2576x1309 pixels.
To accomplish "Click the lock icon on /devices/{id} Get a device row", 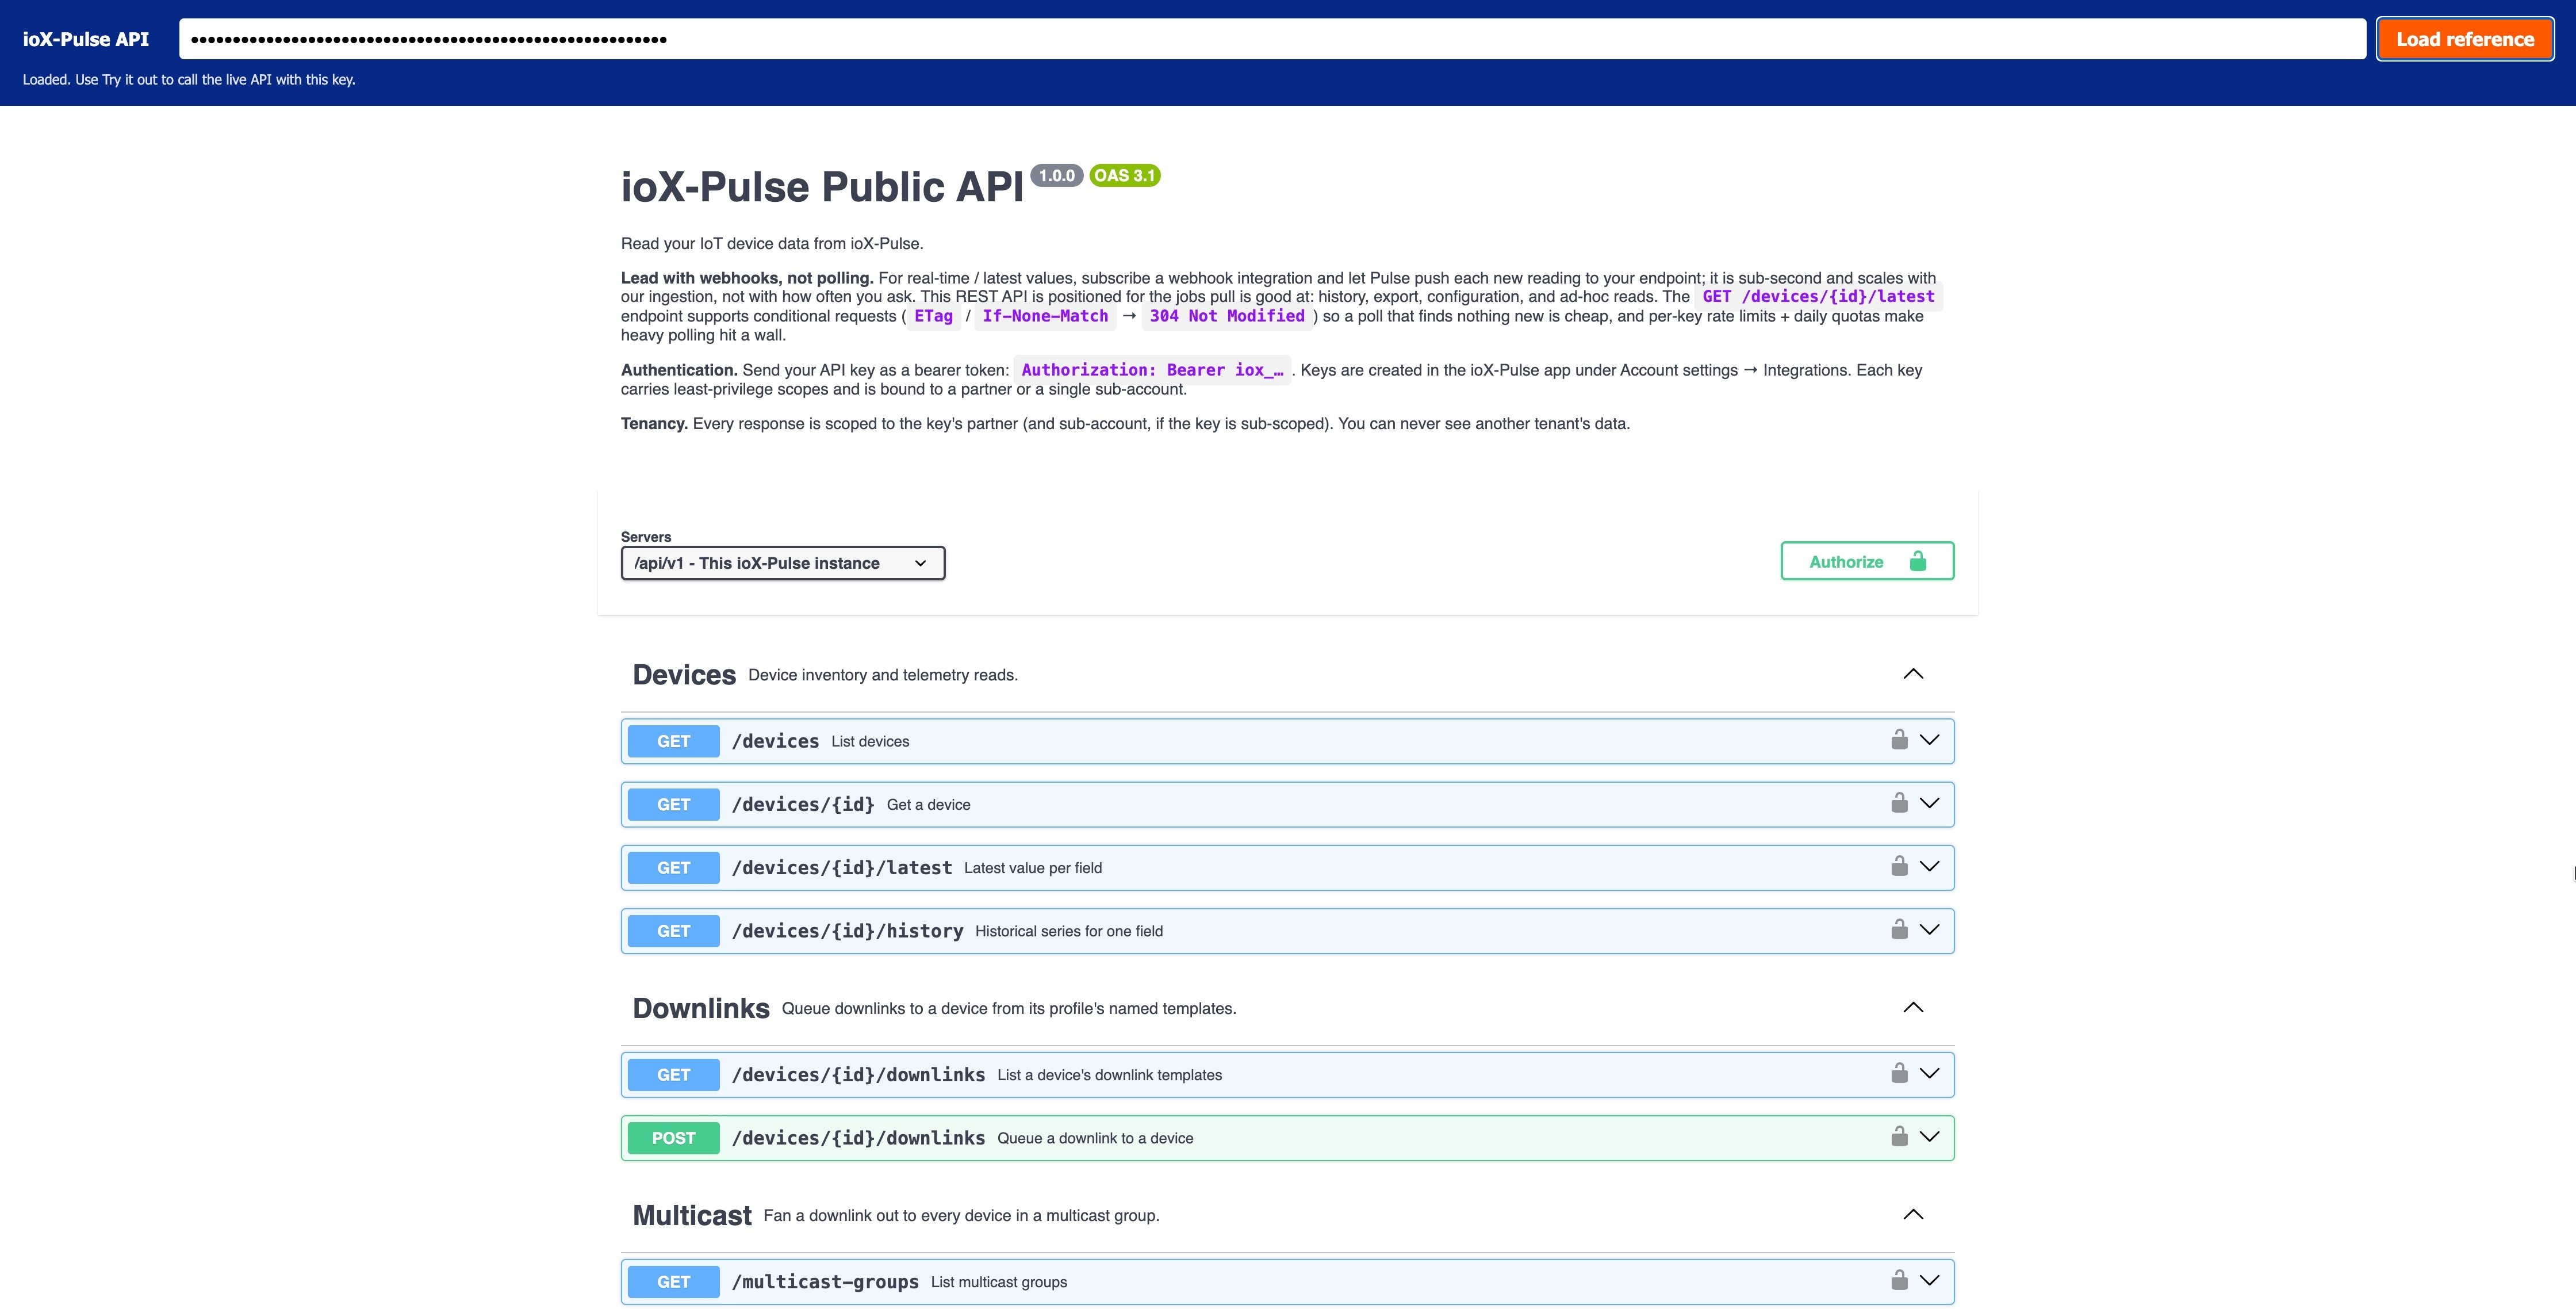I will 1899,803.
